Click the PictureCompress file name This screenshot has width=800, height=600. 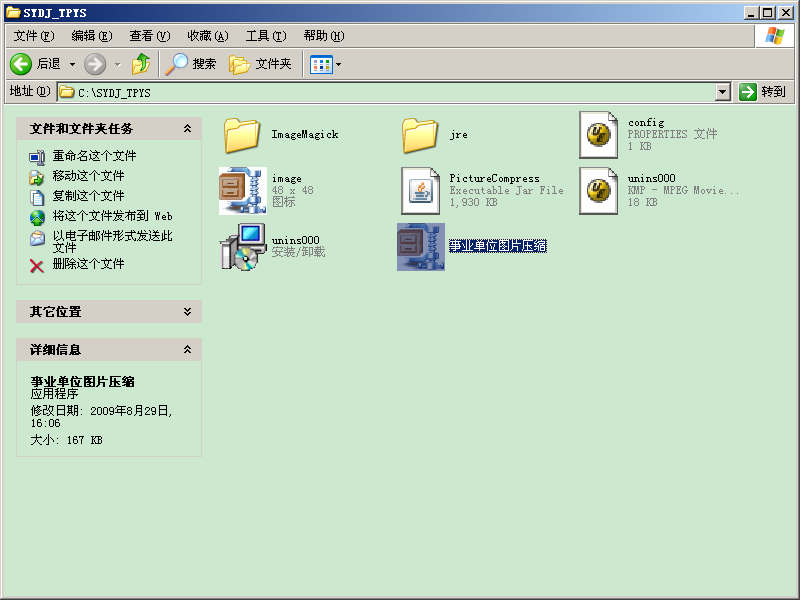494,178
